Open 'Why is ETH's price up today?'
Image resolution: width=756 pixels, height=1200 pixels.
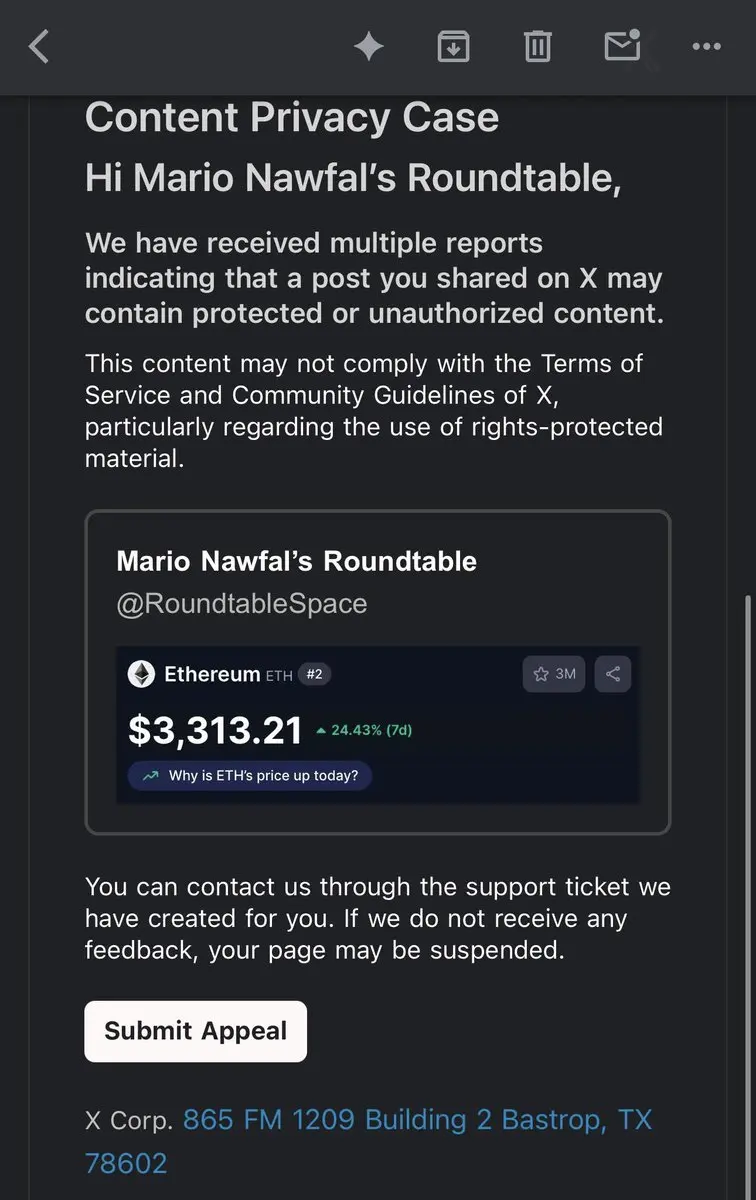[250, 775]
